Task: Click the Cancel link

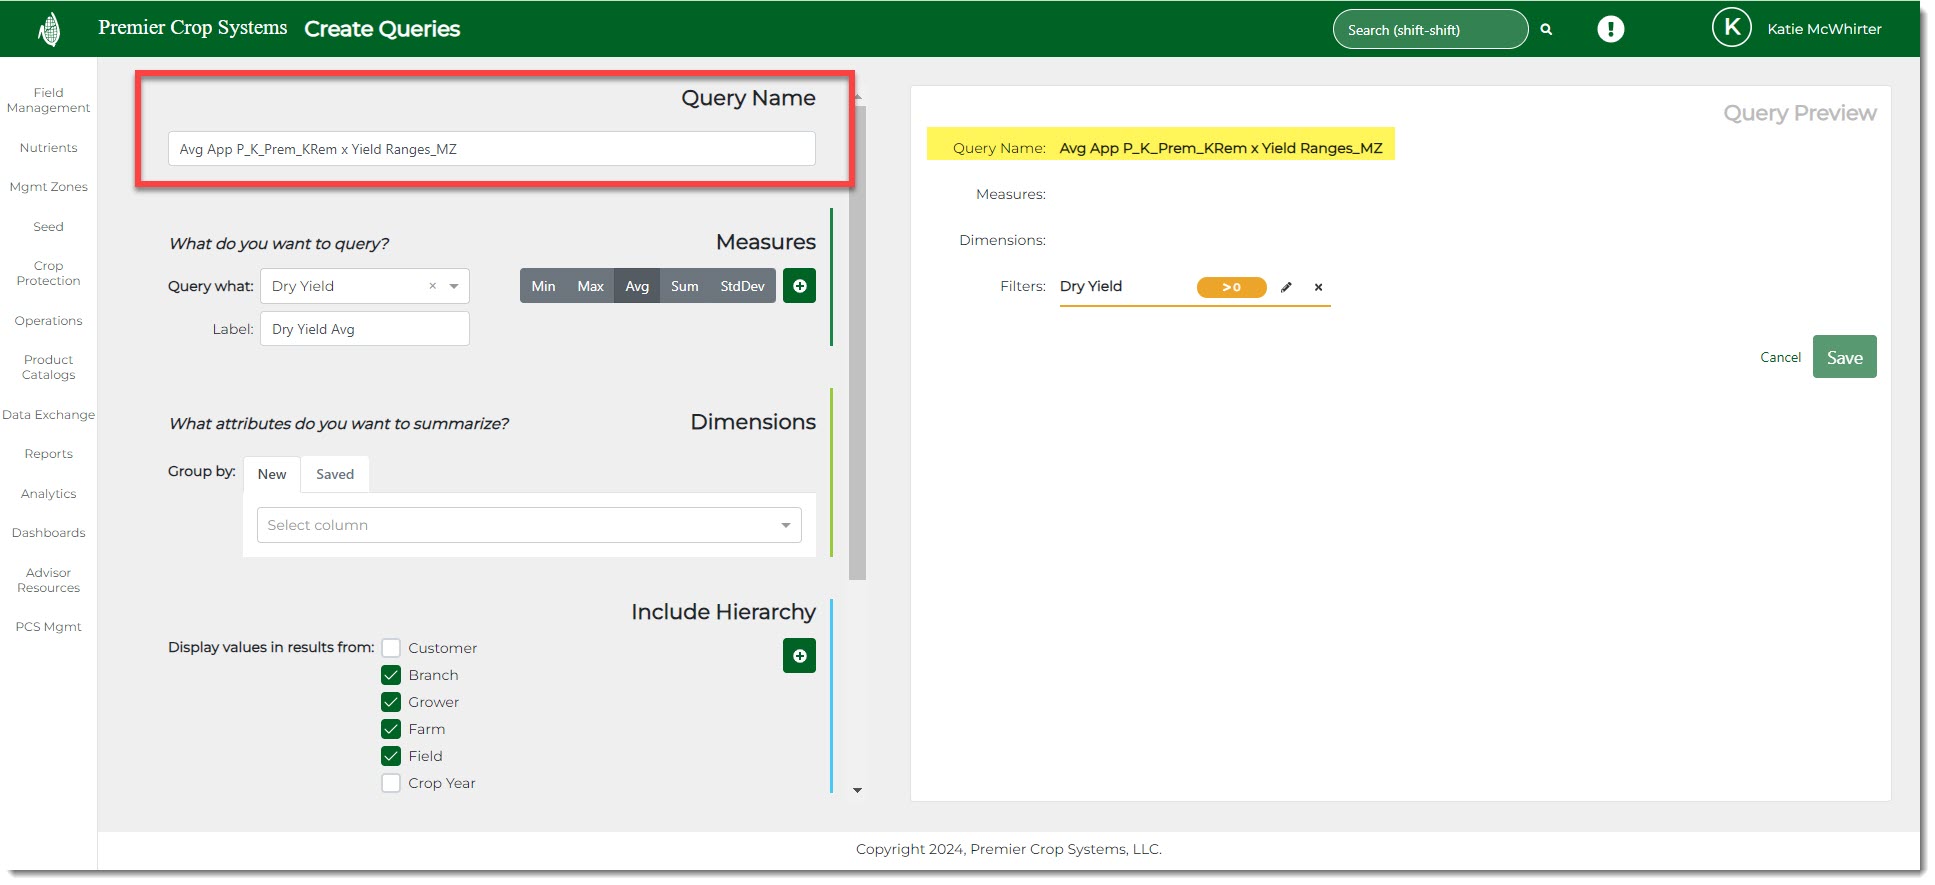Action: [x=1780, y=357]
